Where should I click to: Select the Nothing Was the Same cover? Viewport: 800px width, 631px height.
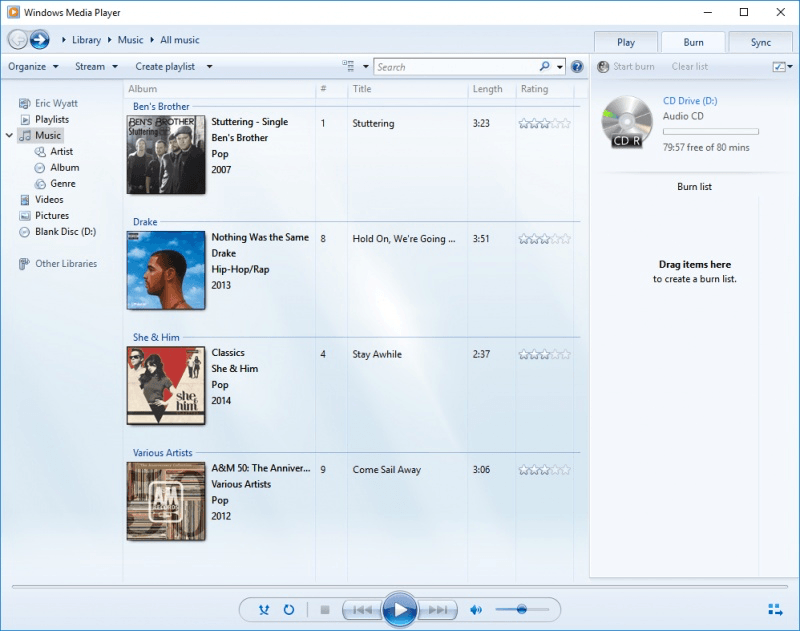pos(166,270)
